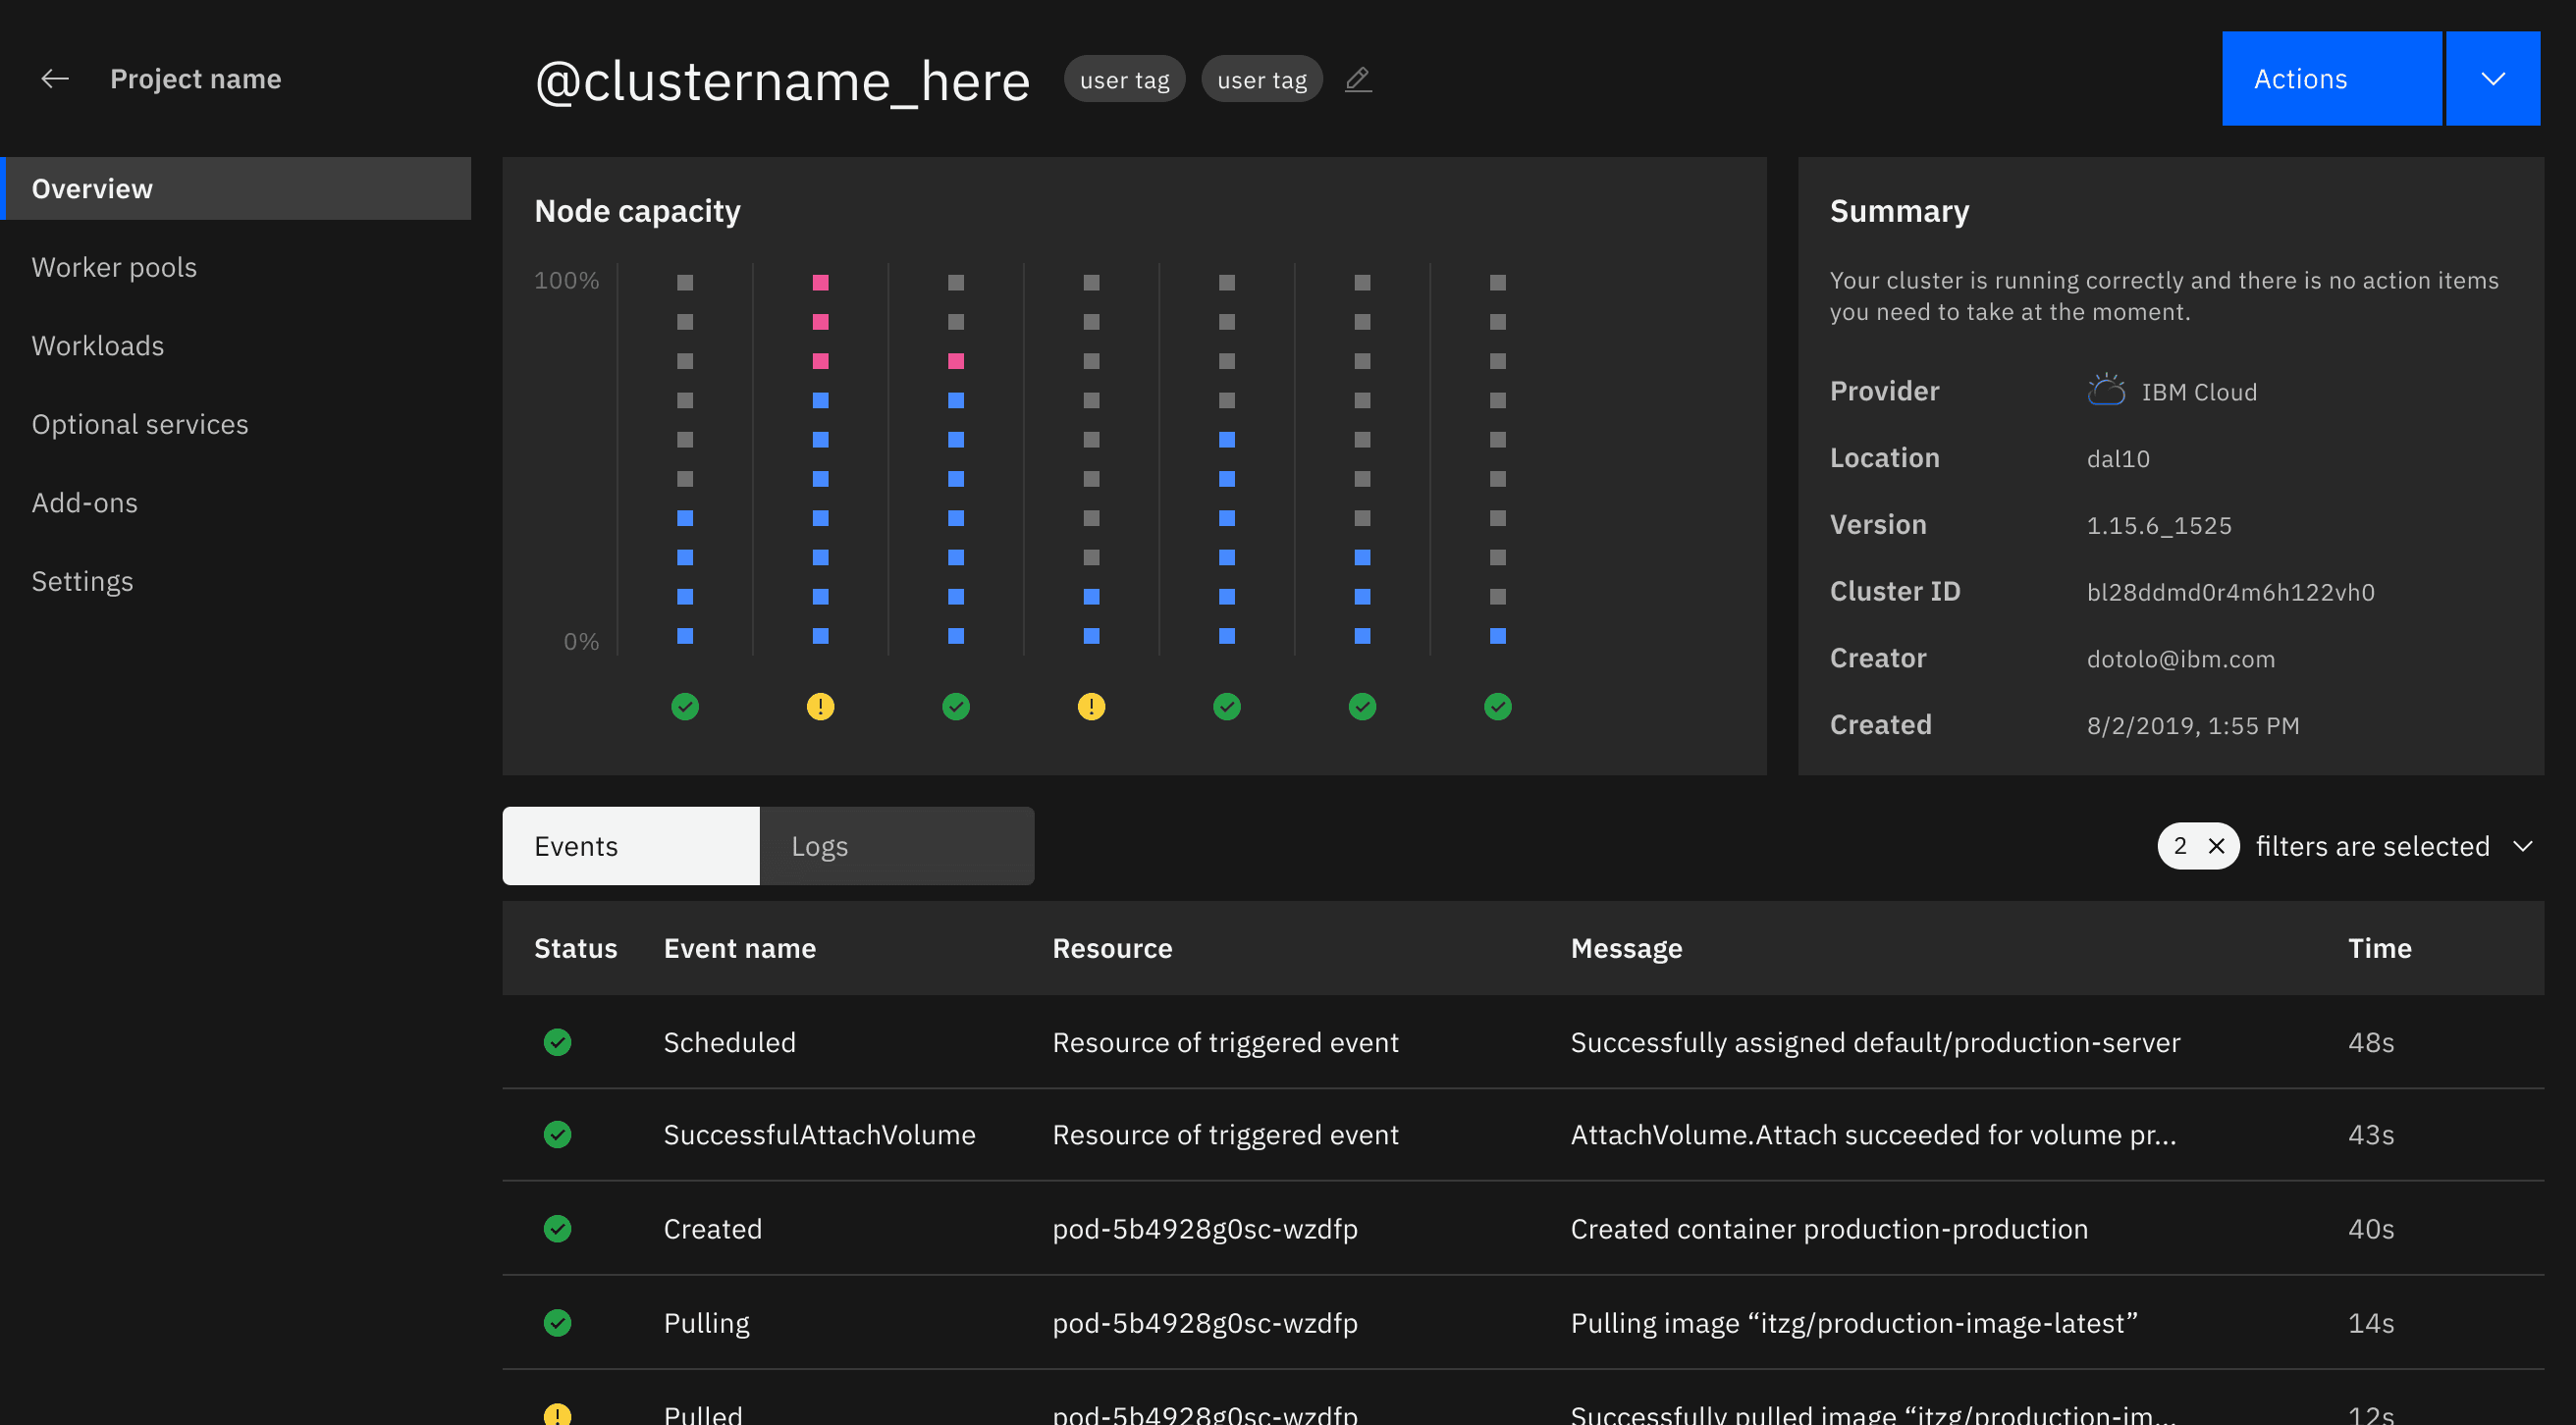Click the Scheduled event green status icon

click(x=557, y=1042)
